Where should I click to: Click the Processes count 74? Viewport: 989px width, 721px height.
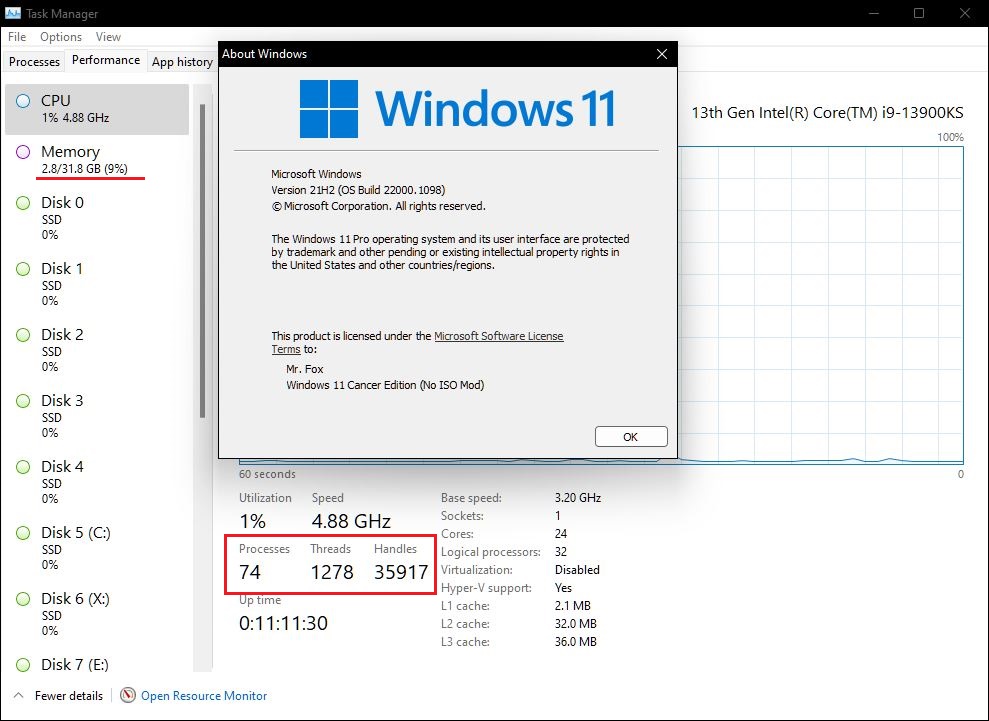250,572
